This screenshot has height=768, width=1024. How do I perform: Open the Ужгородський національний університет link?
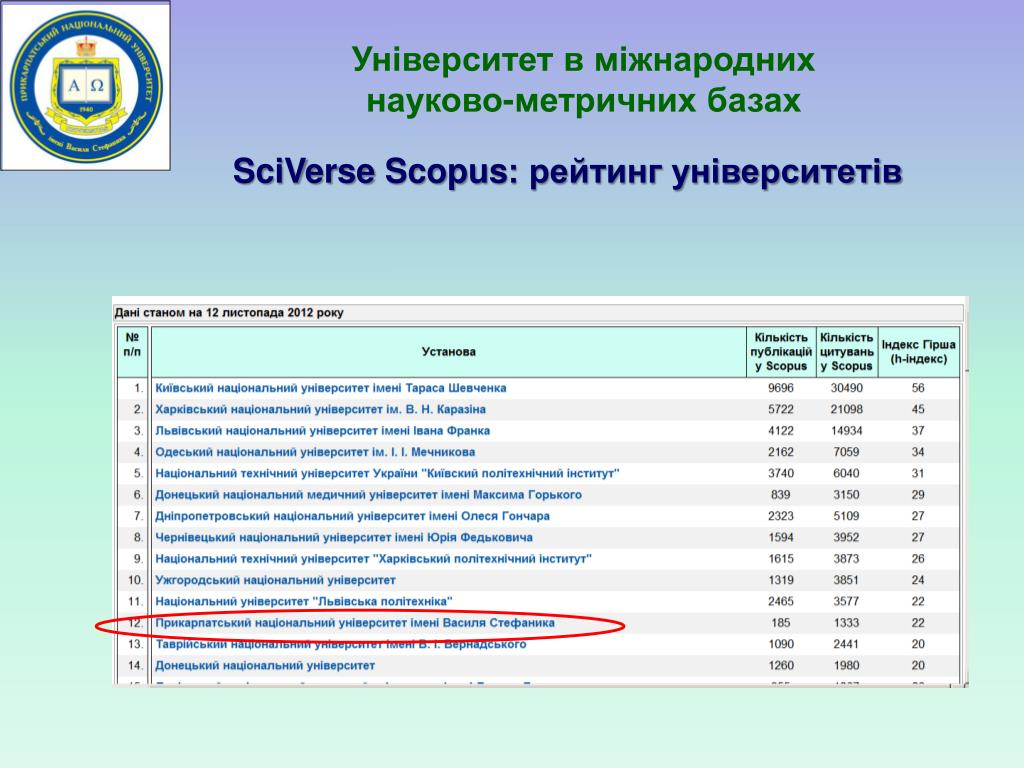[275, 580]
